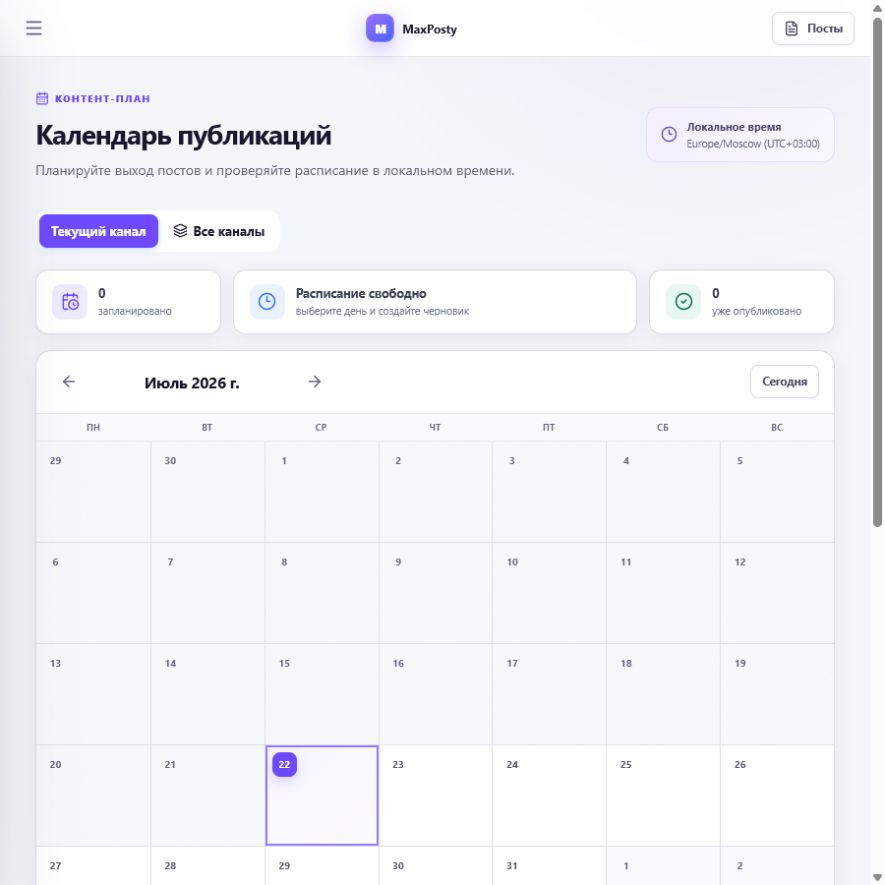
Task: Click the green published checkmark icon
Action: [684, 302]
